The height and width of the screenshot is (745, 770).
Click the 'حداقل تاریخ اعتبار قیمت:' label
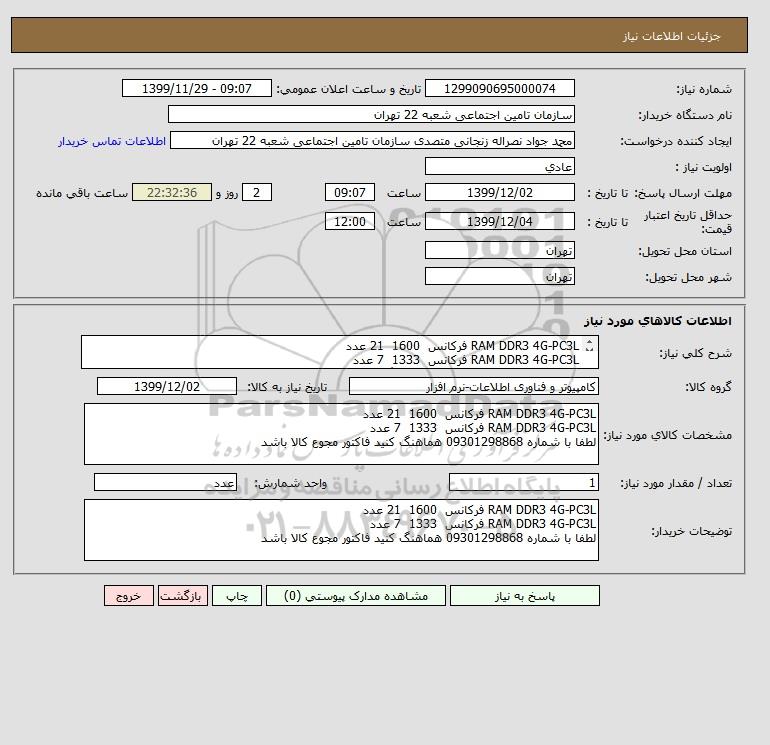coord(688,222)
